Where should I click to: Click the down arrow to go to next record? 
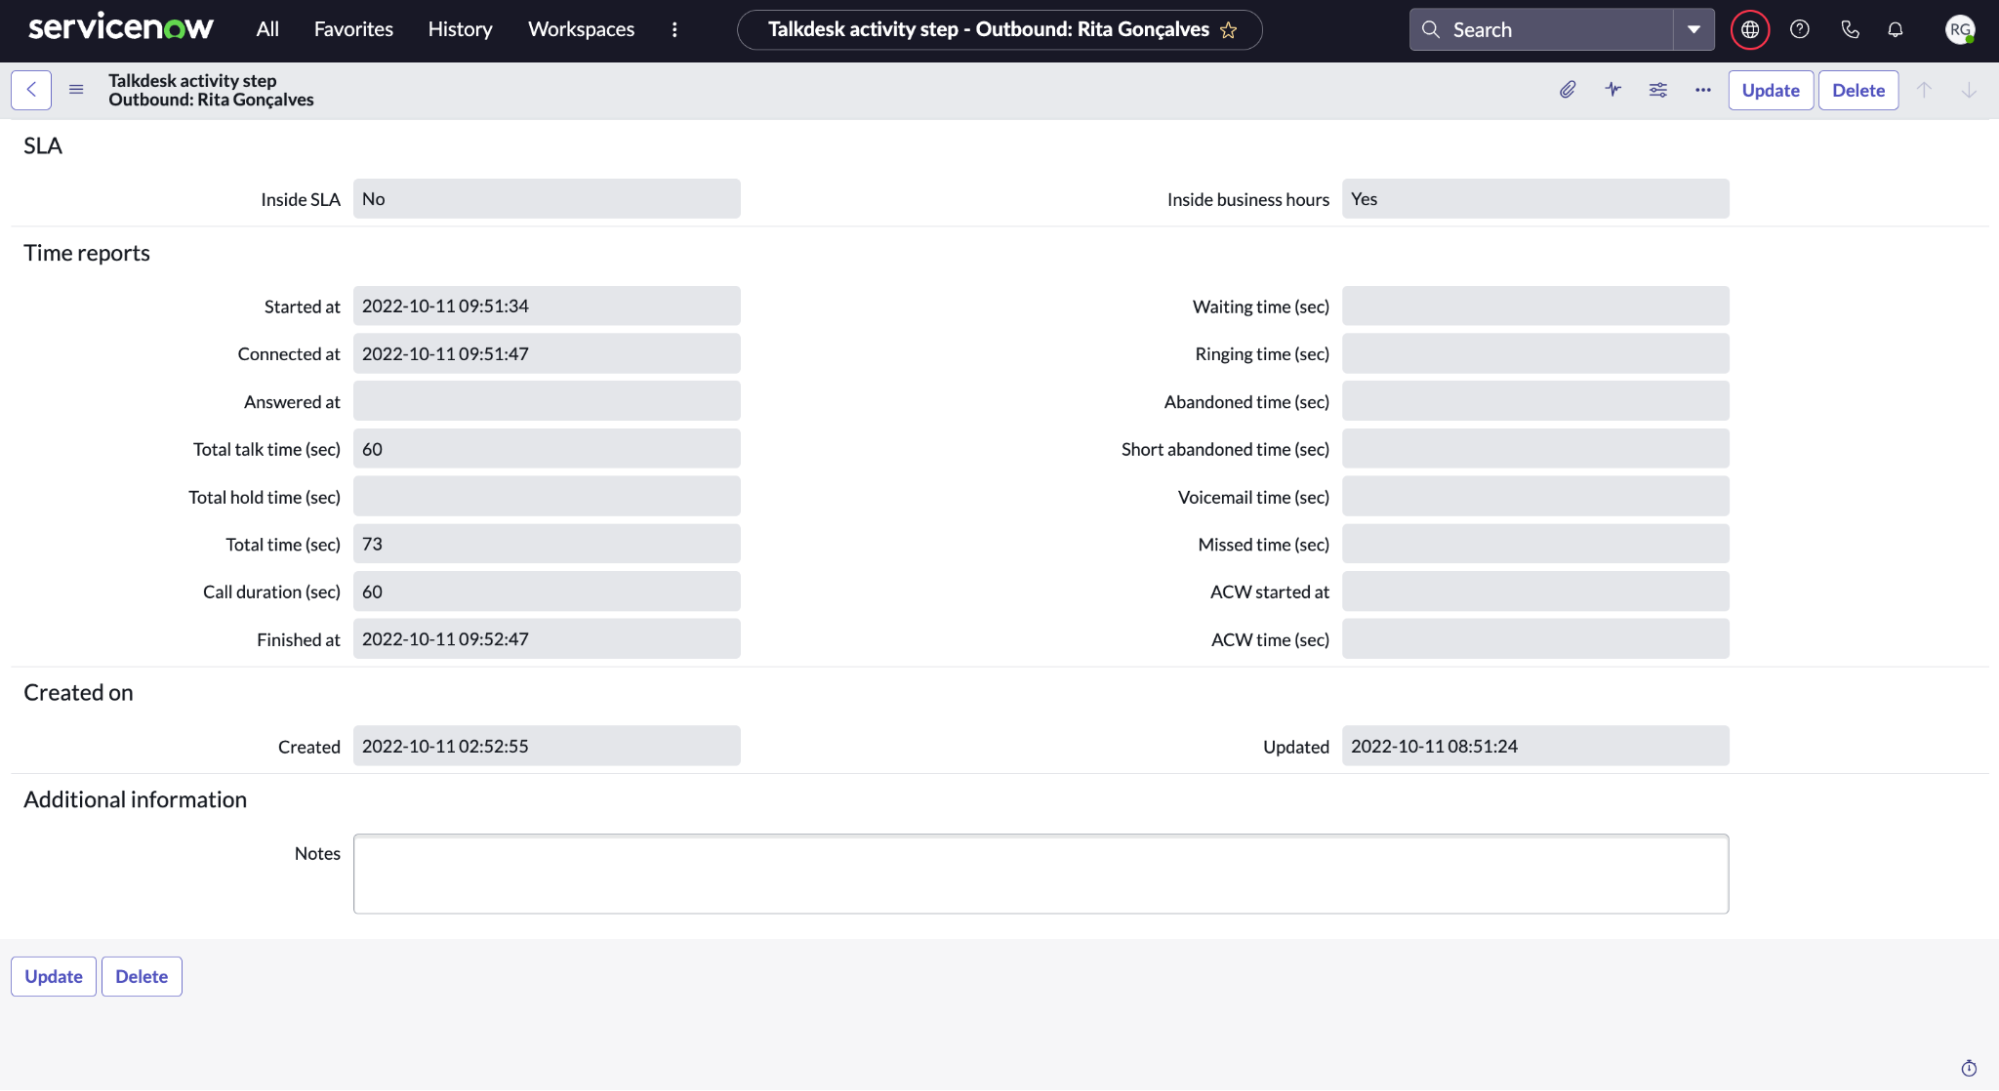click(1967, 90)
